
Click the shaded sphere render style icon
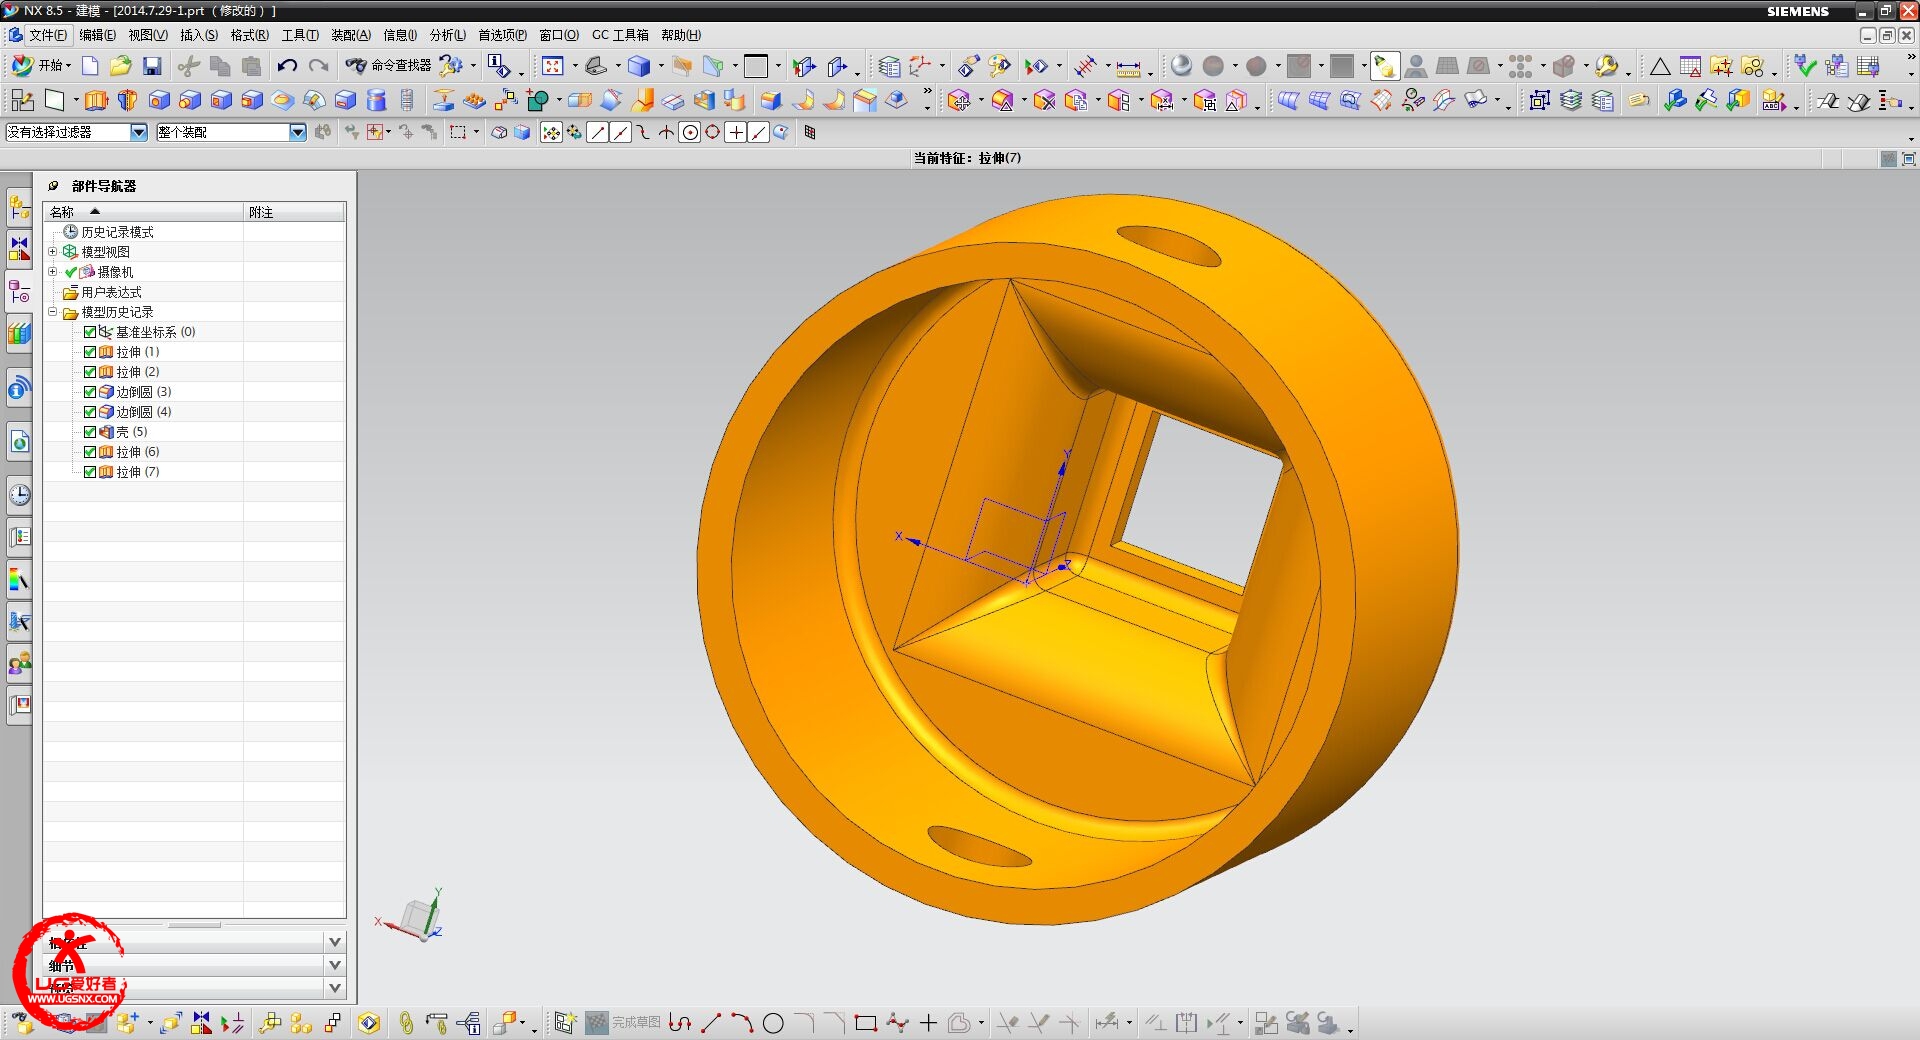1181,66
